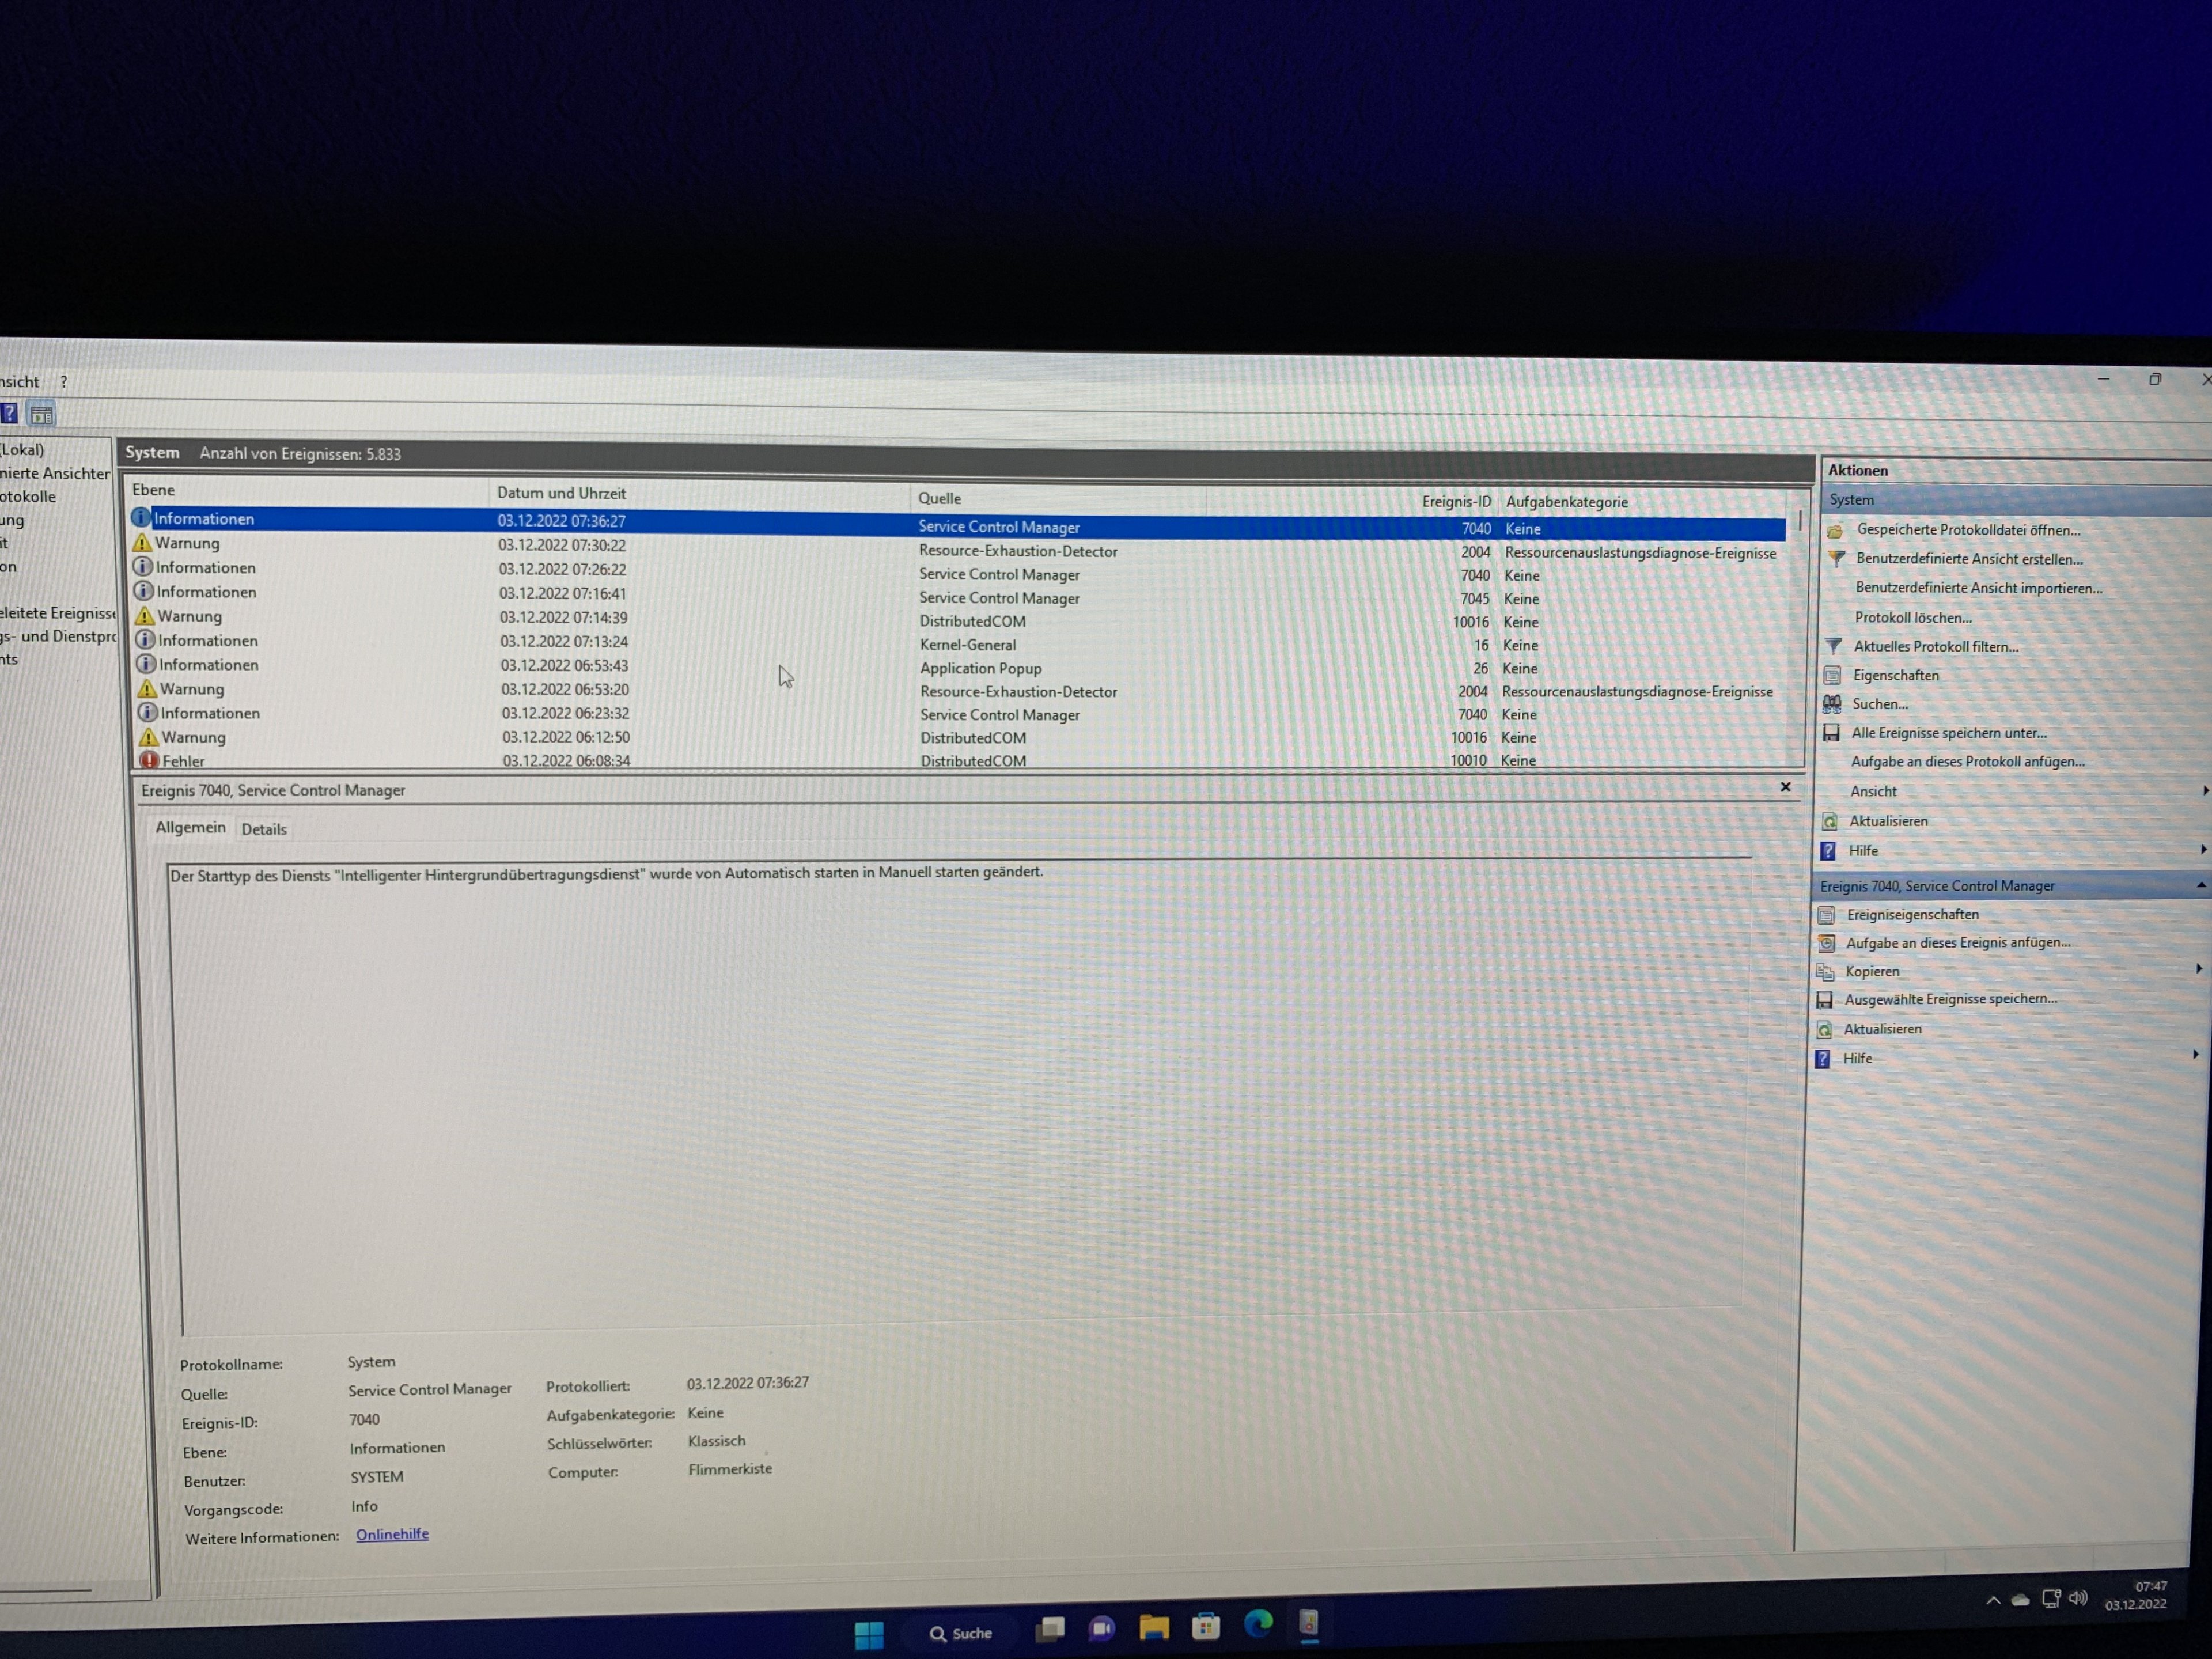Click the Ereigniseigenschaften icon
2212x1659 pixels.
(x=1826, y=914)
